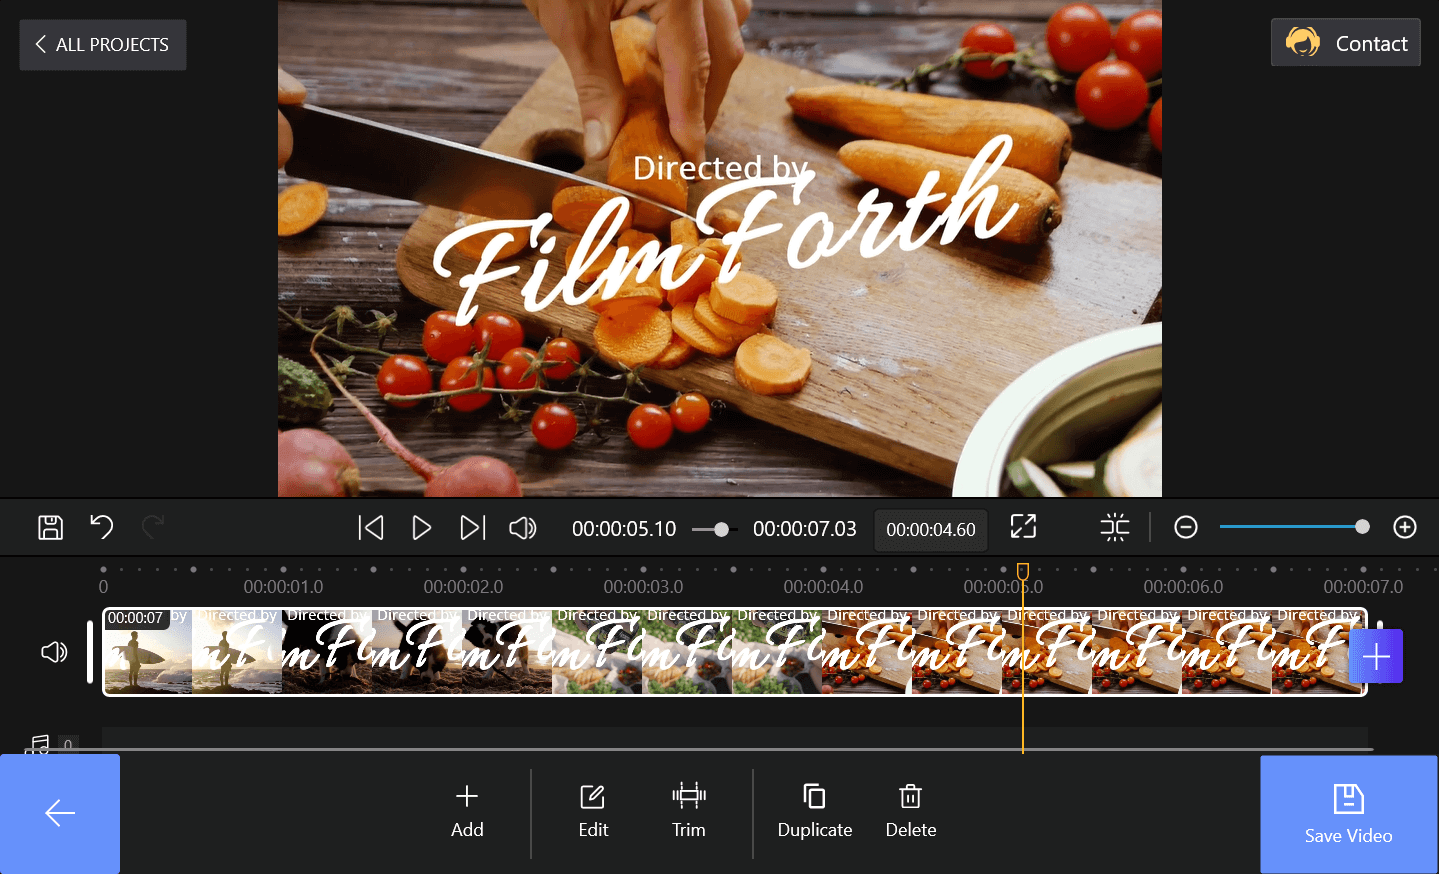Toggle the preview volume speaker

523,527
